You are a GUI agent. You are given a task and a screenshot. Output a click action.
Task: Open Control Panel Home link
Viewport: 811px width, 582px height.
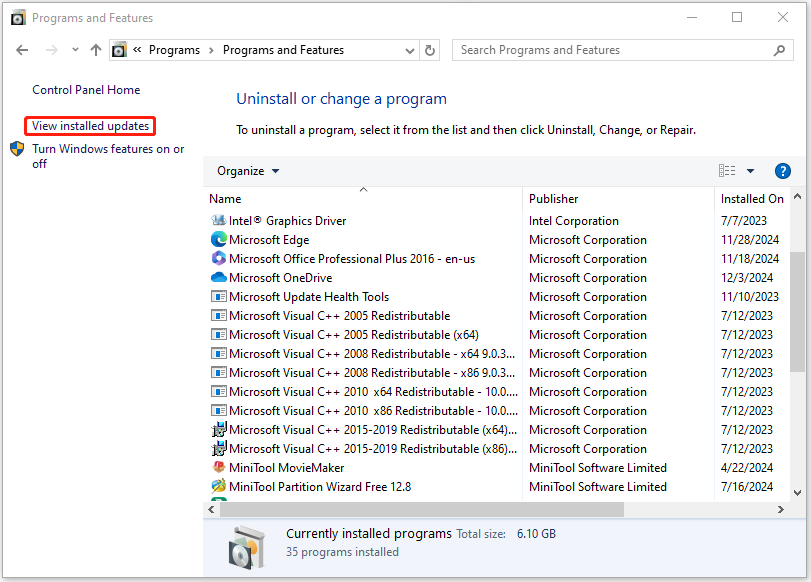(x=86, y=90)
